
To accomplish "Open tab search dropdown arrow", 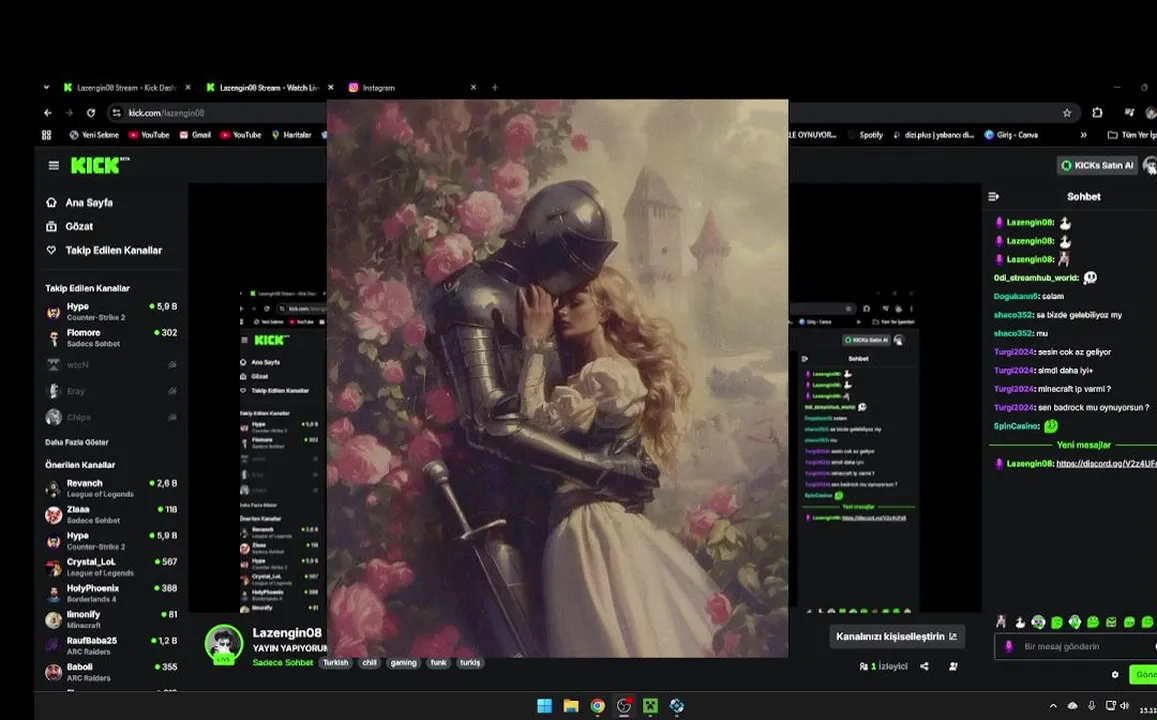I will tap(46, 87).
